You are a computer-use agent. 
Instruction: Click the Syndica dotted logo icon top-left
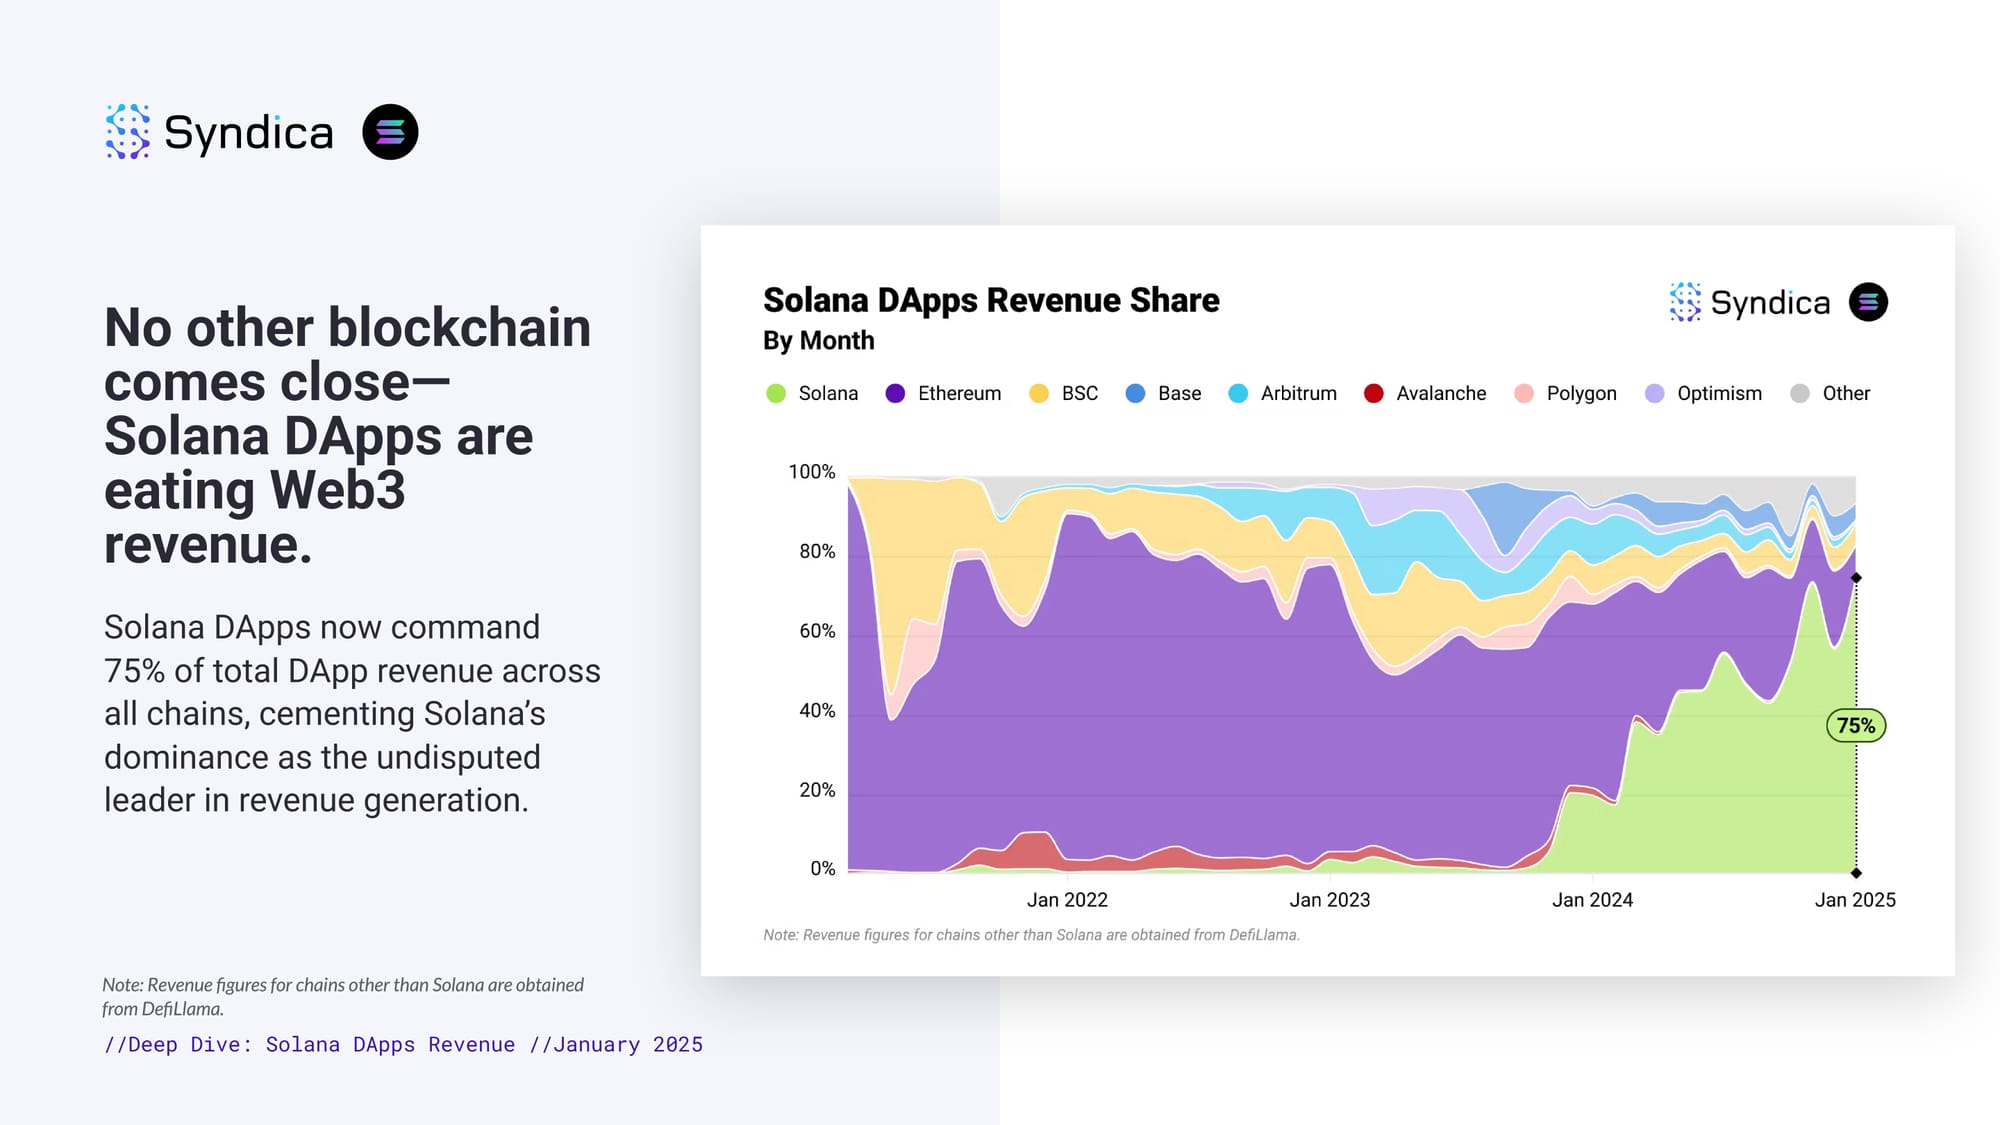pyautogui.click(x=128, y=131)
